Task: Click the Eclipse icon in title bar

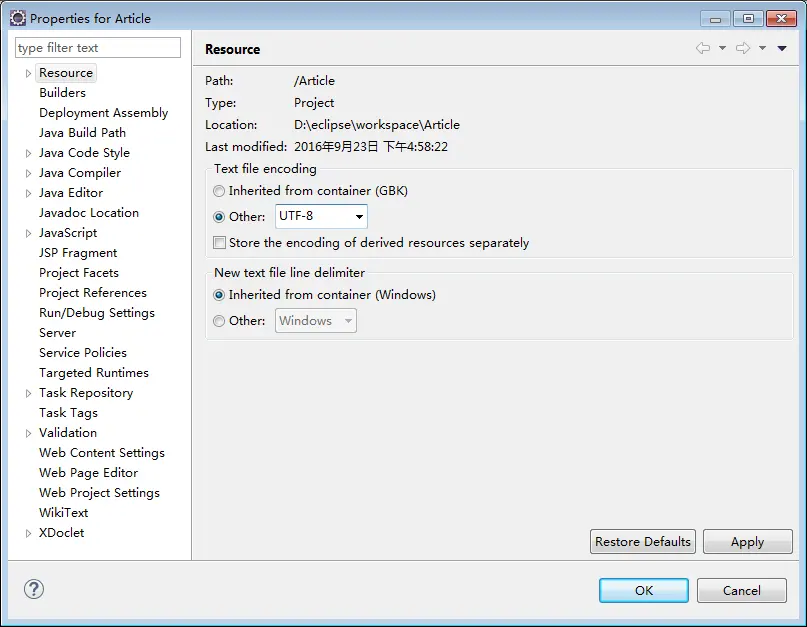Action: tap(17, 18)
